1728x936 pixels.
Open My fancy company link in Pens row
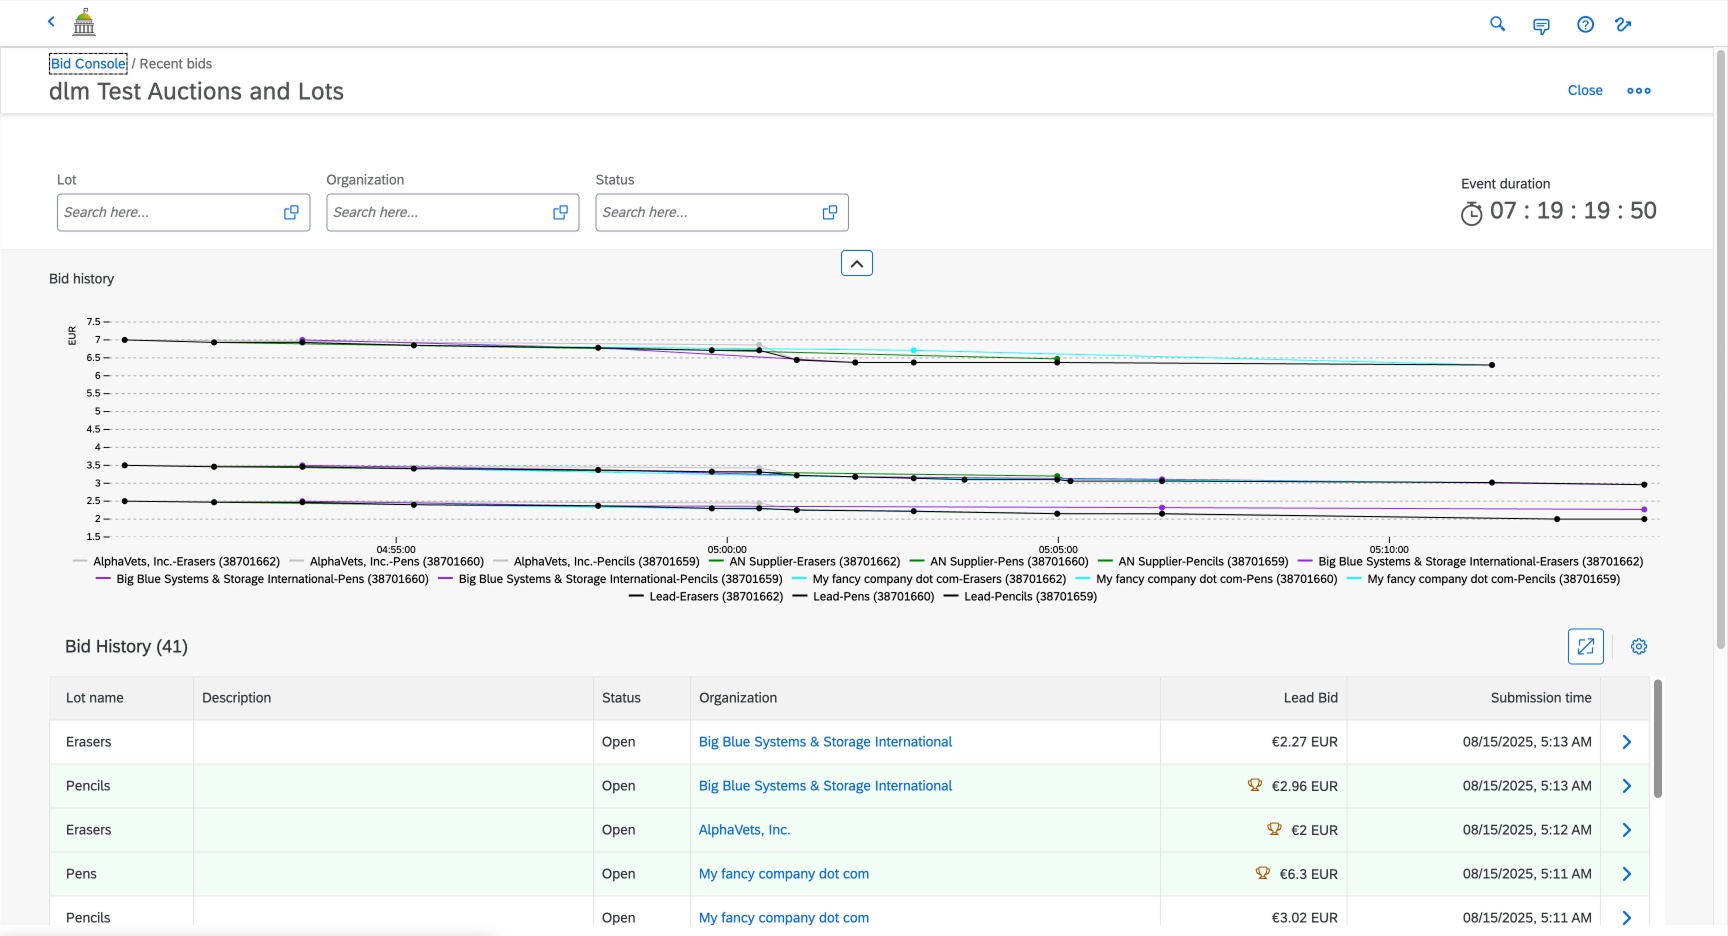click(x=784, y=874)
